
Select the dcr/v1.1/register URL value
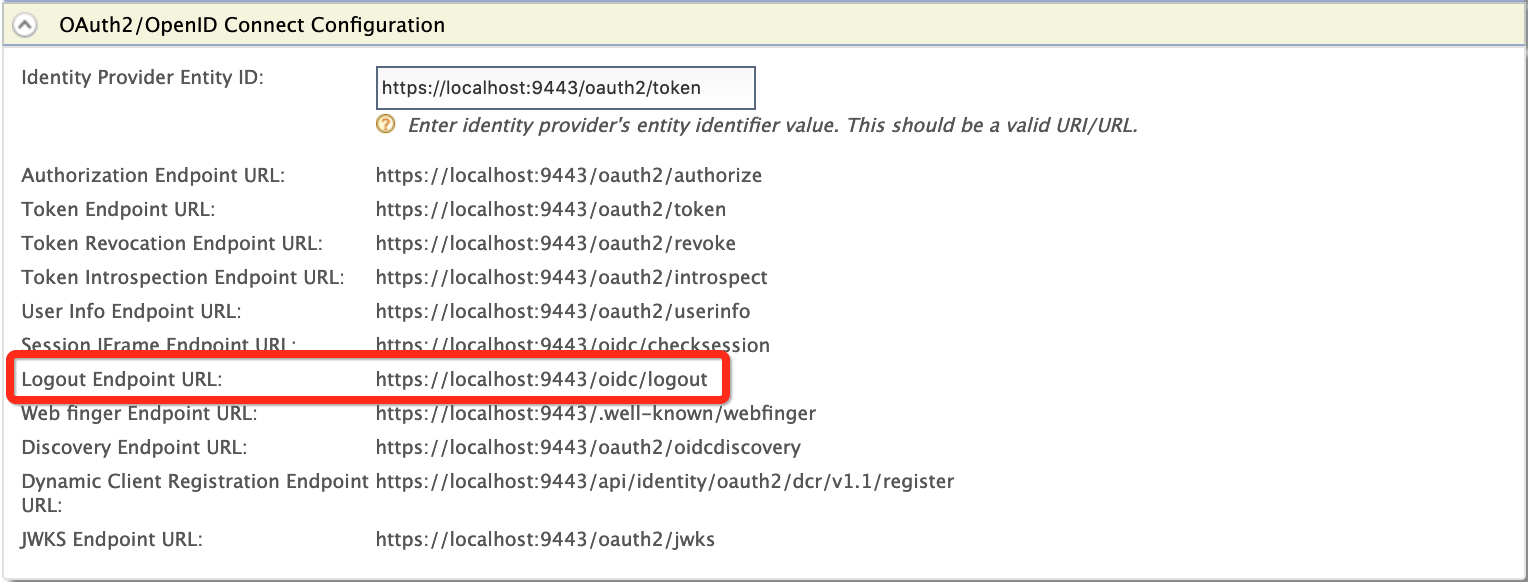pyautogui.click(x=665, y=482)
